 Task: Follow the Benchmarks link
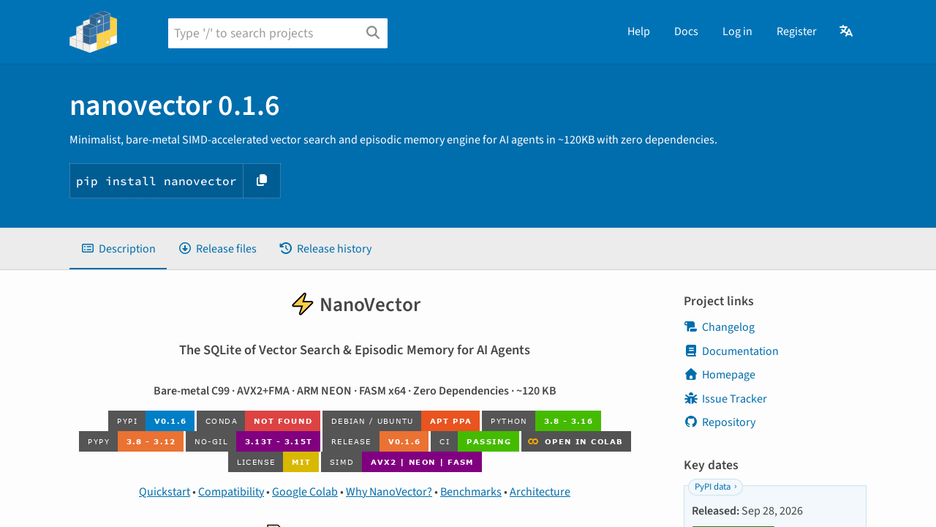[470, 491]
